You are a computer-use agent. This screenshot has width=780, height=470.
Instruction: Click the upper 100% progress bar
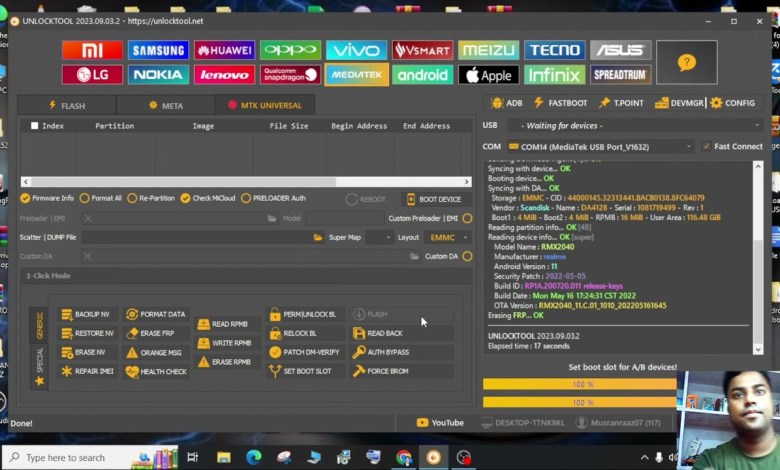[580, 384]
